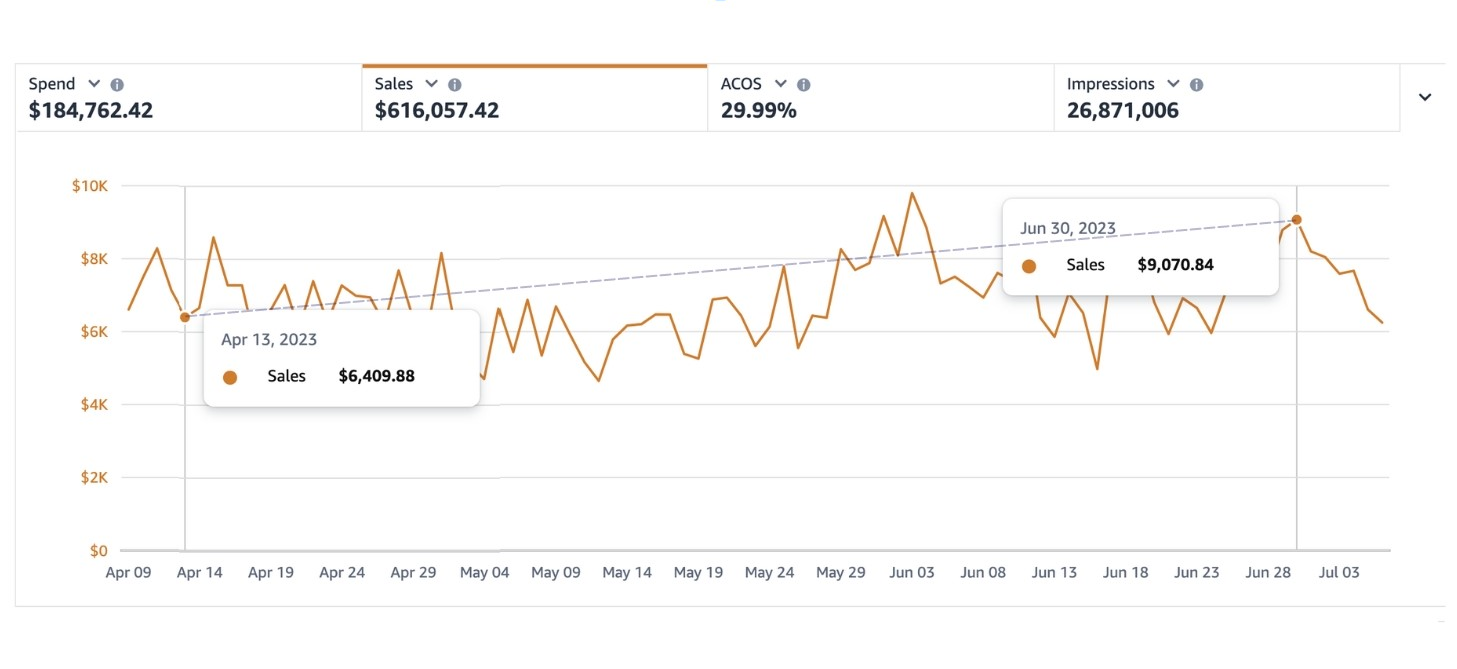Click the $6K y-axis label
This screenshot has width=1457, height=669.
(x=94, y=332)
